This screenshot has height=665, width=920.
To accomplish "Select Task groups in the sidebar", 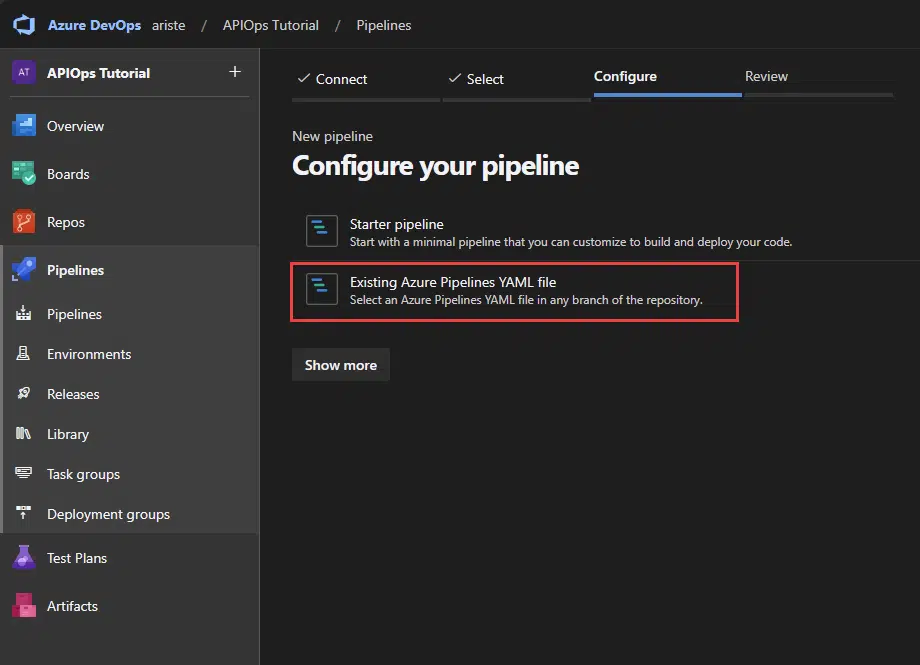I will (81, 474).
